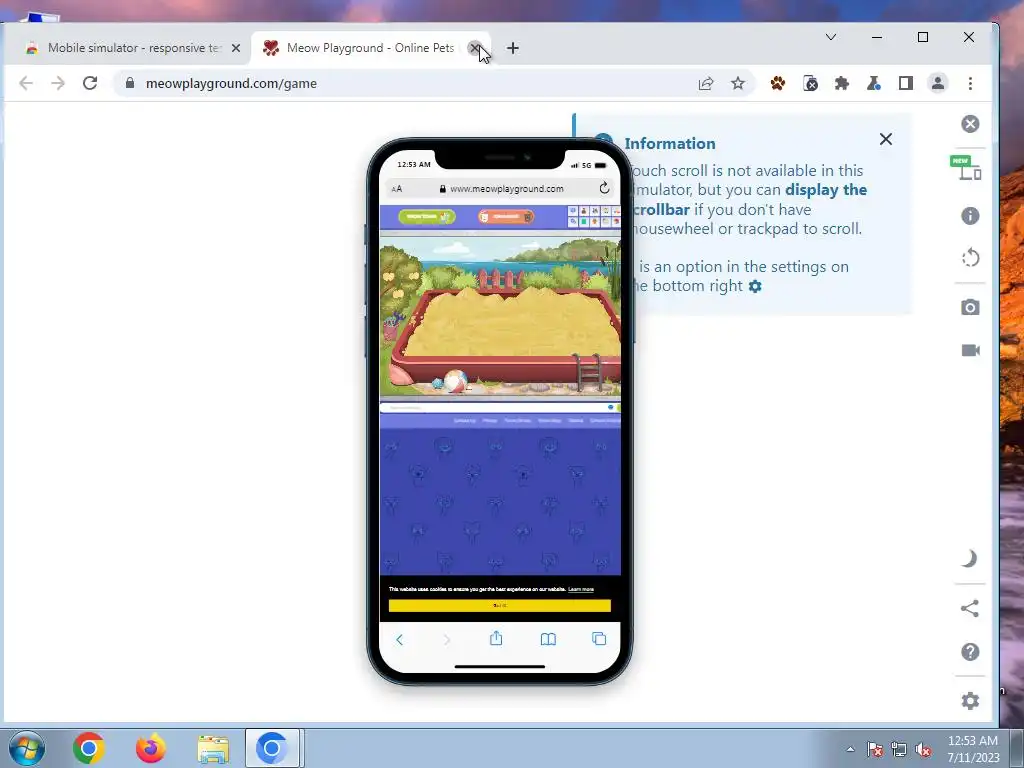The image size is (1024, 768).
Task: Open the Chrome Labs flask icon
Action: [x=874, y=83]
